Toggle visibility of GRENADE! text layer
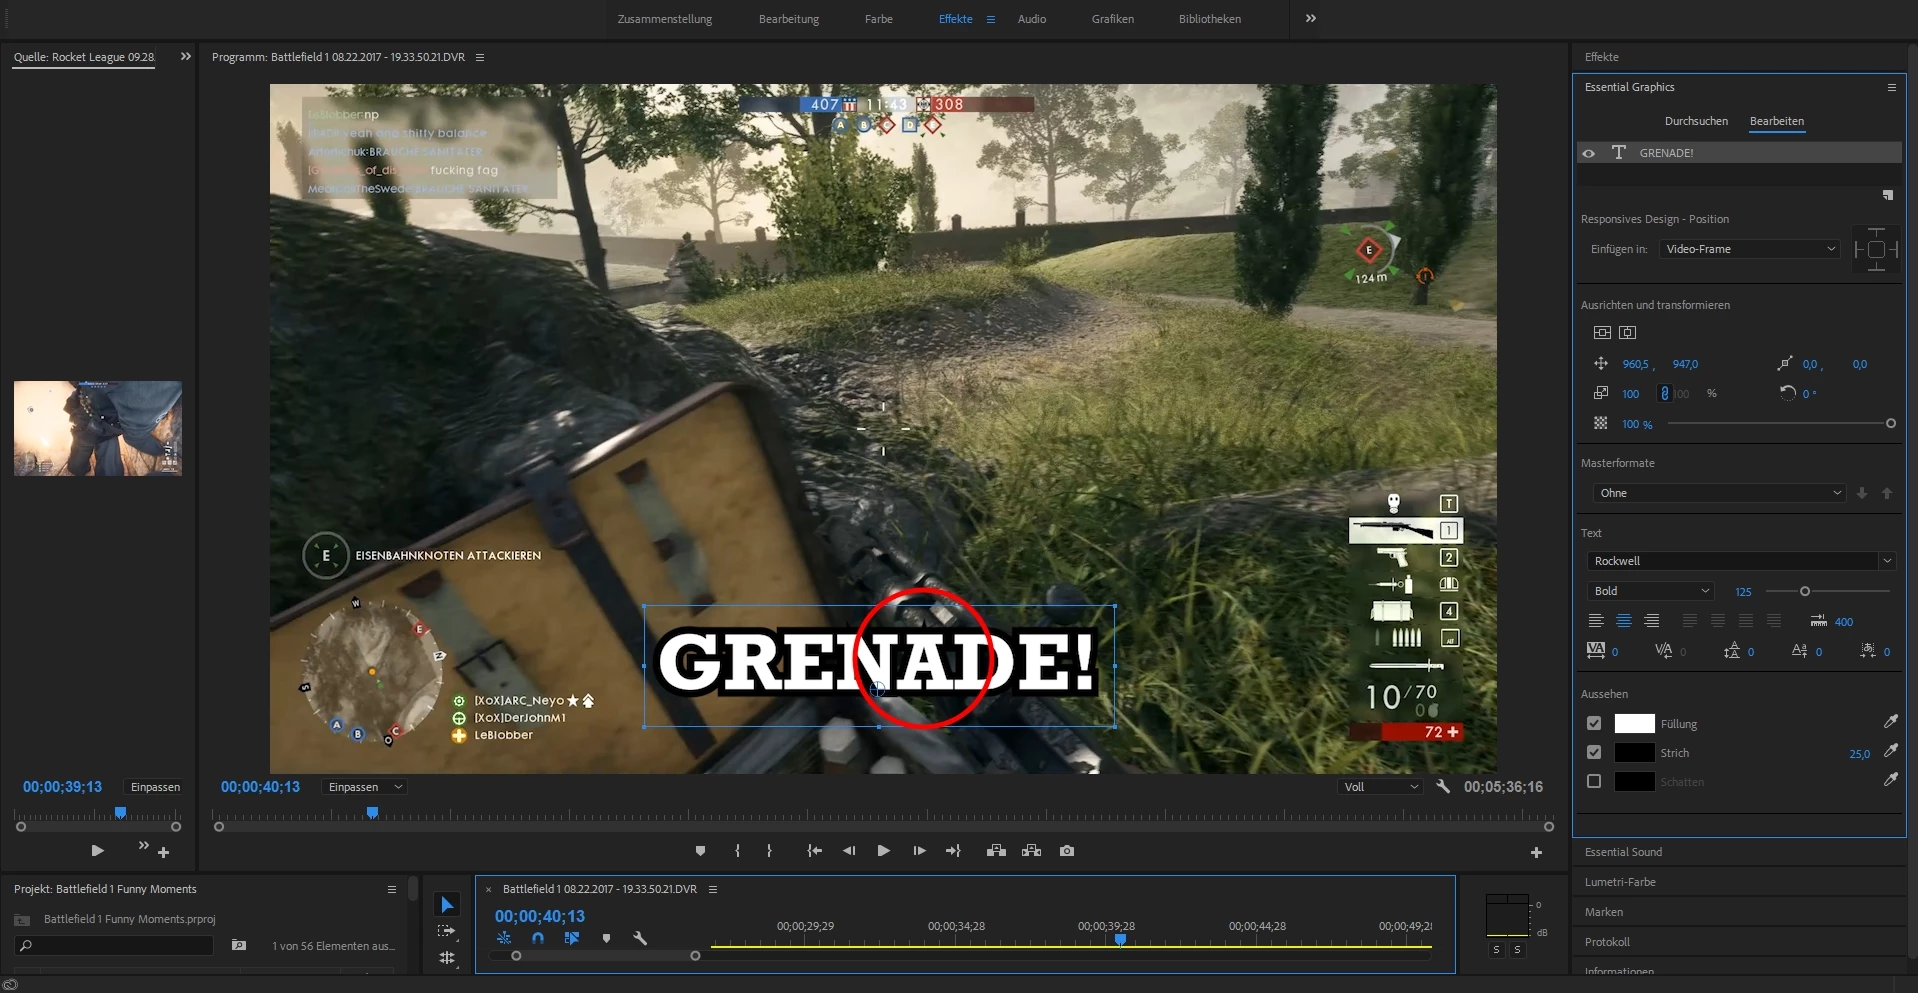Image resolution: width=1918 pixels, height=993 pixels. click(x=1589, y=153)
